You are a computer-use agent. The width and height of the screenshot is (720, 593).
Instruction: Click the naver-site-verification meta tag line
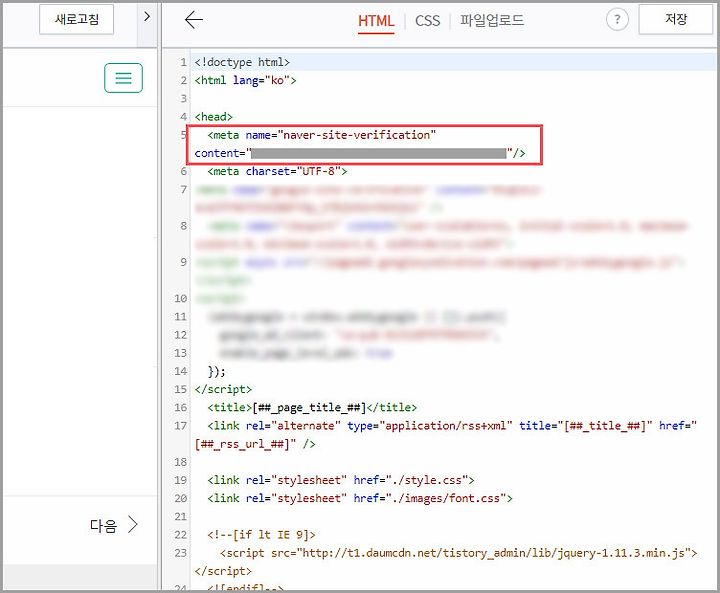pyautogui.click(x=321, y=135)
